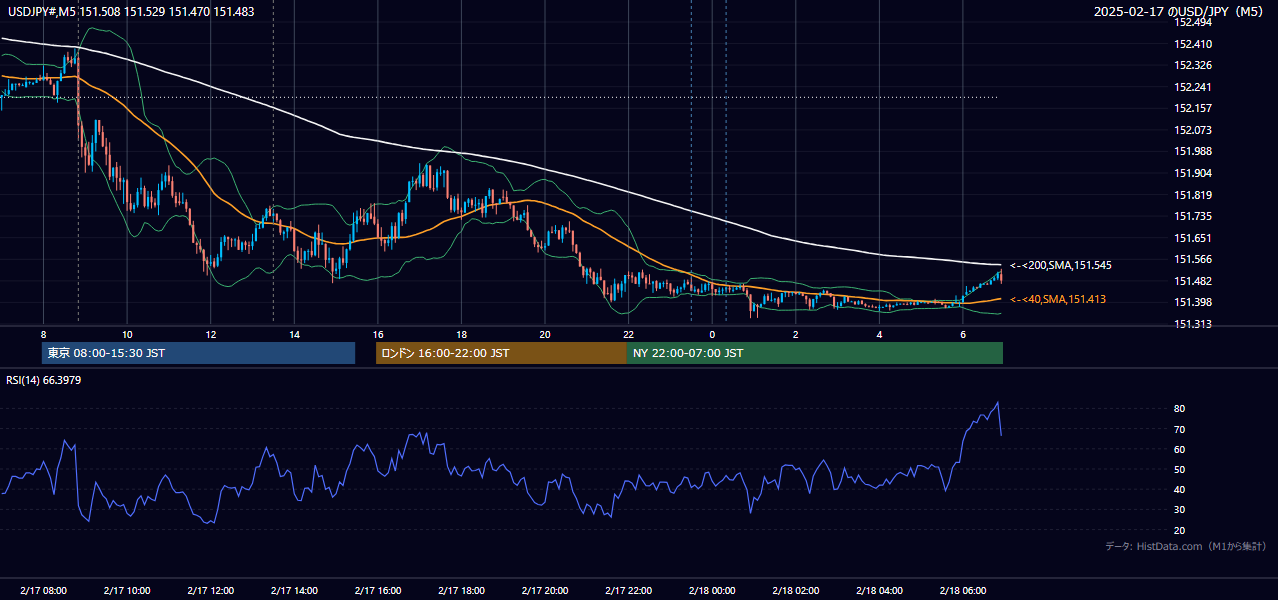This screenshot has height=600, width=1278.
Task: Click the 2/17 14:00 time label
Action: [x=294, y=591]
